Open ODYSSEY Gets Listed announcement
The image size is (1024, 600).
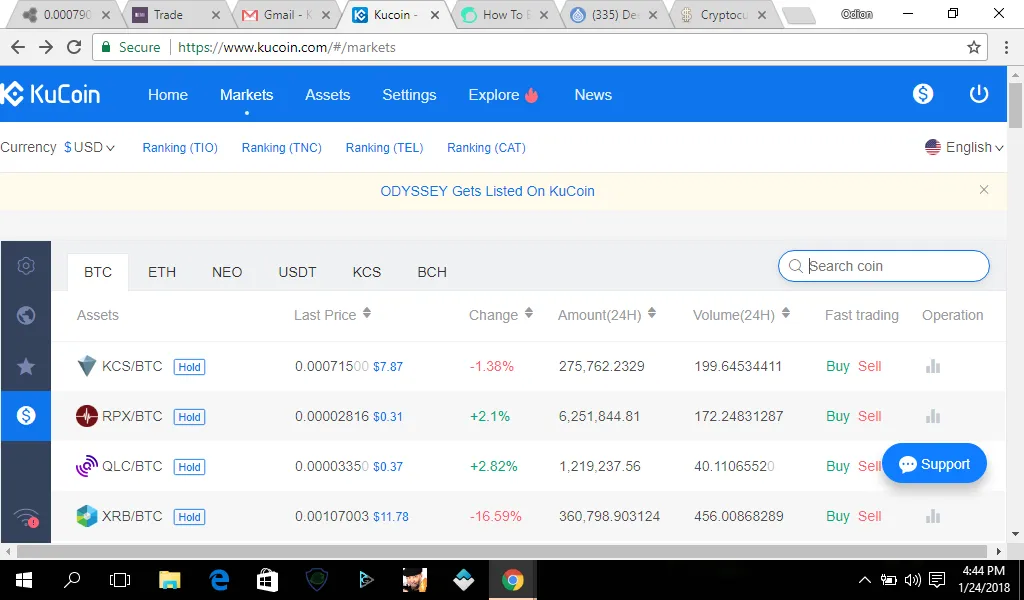click(488, 191)
